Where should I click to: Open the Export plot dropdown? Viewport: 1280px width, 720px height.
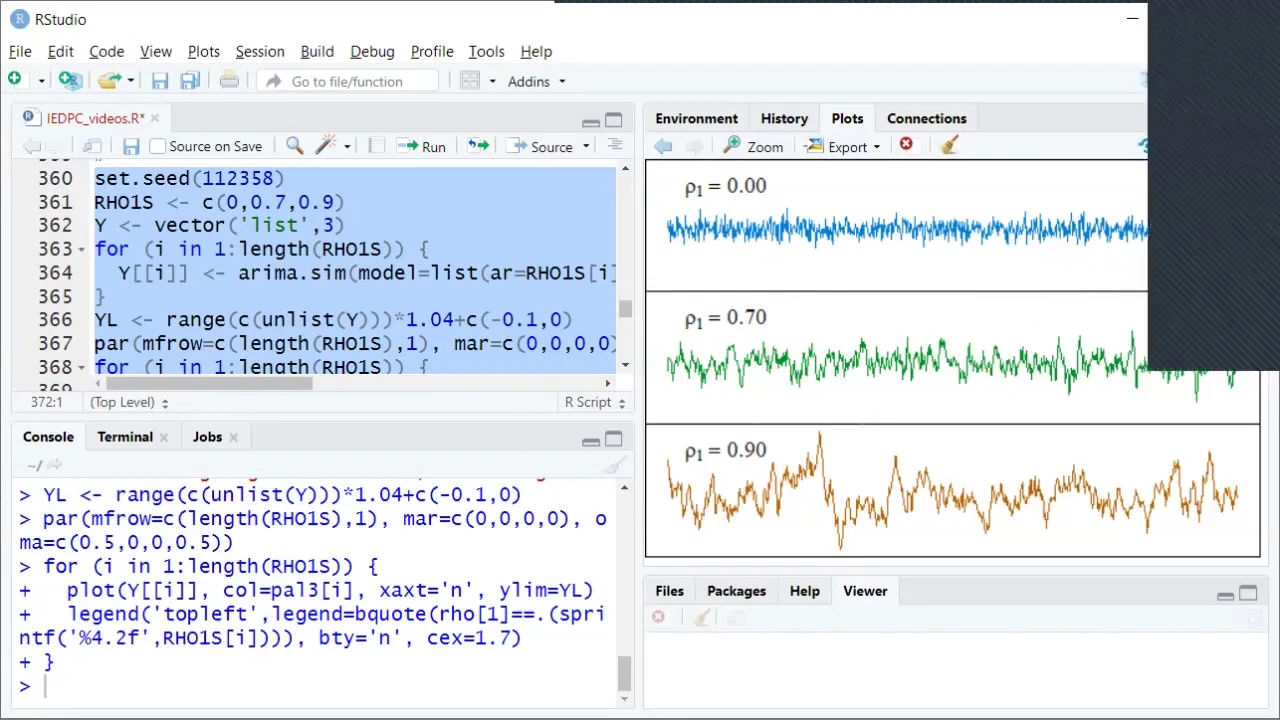click(843, 146)
